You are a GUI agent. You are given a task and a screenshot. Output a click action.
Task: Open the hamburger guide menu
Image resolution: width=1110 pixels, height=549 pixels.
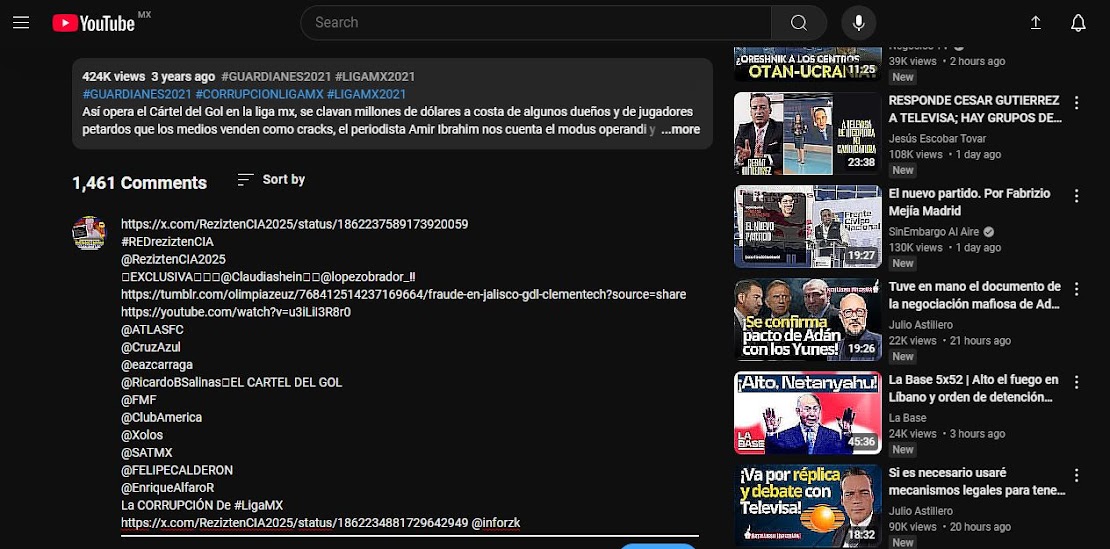21,23
